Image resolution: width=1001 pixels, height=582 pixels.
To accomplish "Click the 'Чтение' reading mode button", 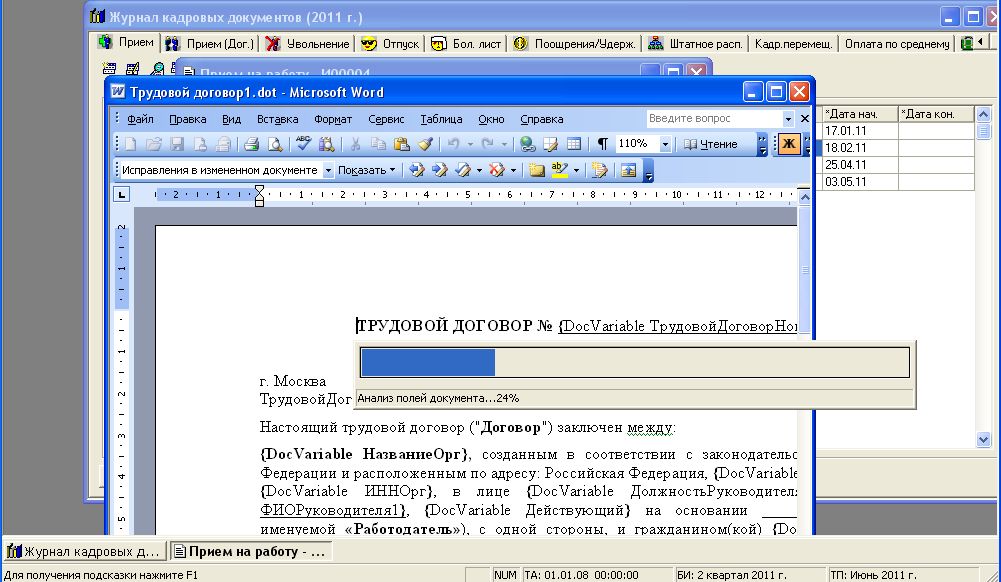I will 711,144.
